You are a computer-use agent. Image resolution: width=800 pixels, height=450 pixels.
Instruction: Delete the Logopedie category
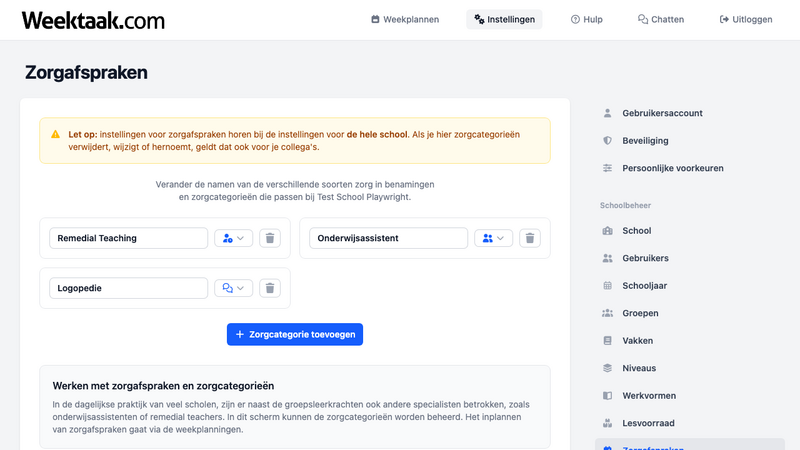[x=270, y=288]
